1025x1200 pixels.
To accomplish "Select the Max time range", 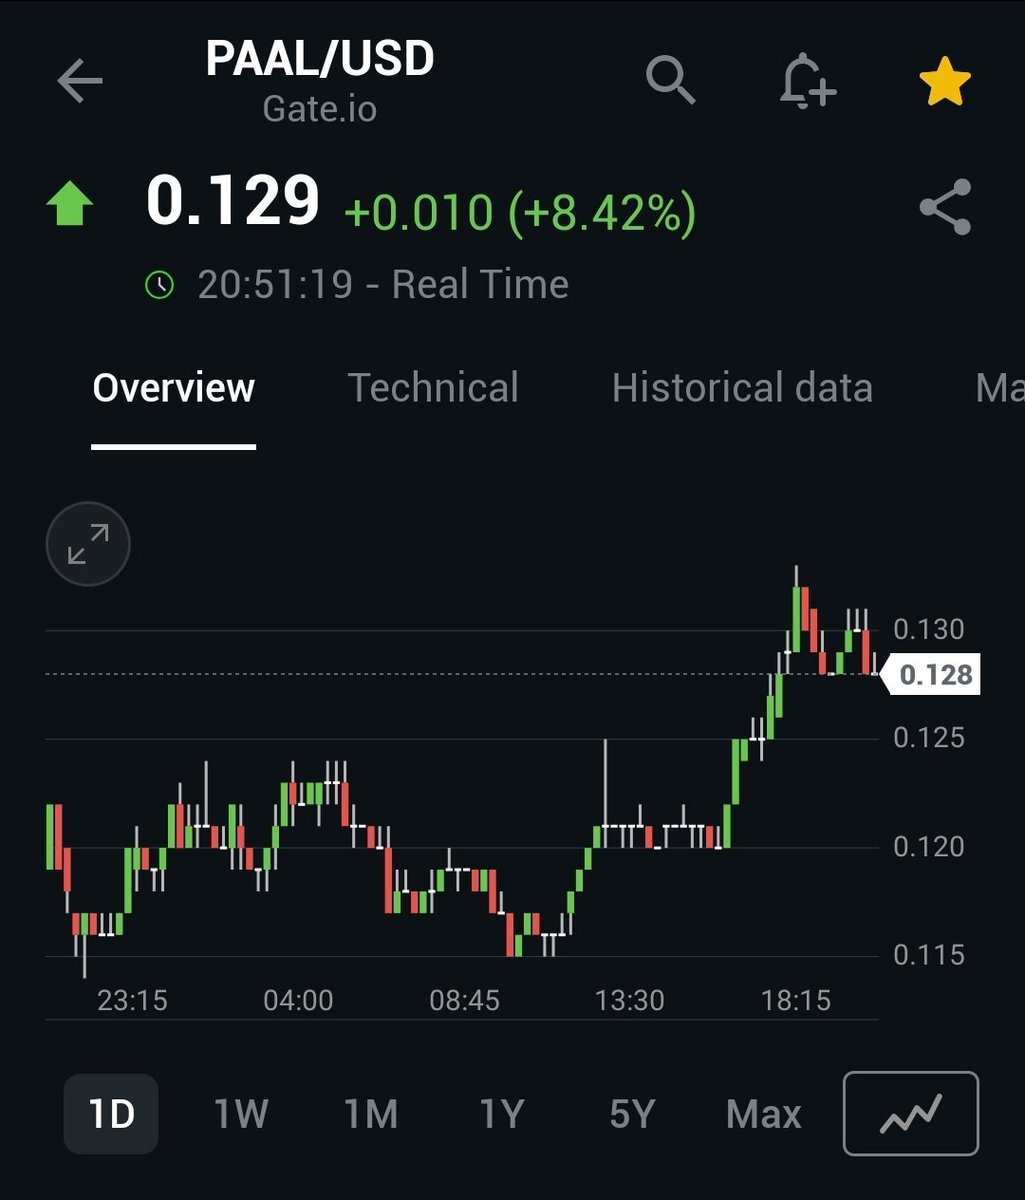I will [x=764, y=1114].
